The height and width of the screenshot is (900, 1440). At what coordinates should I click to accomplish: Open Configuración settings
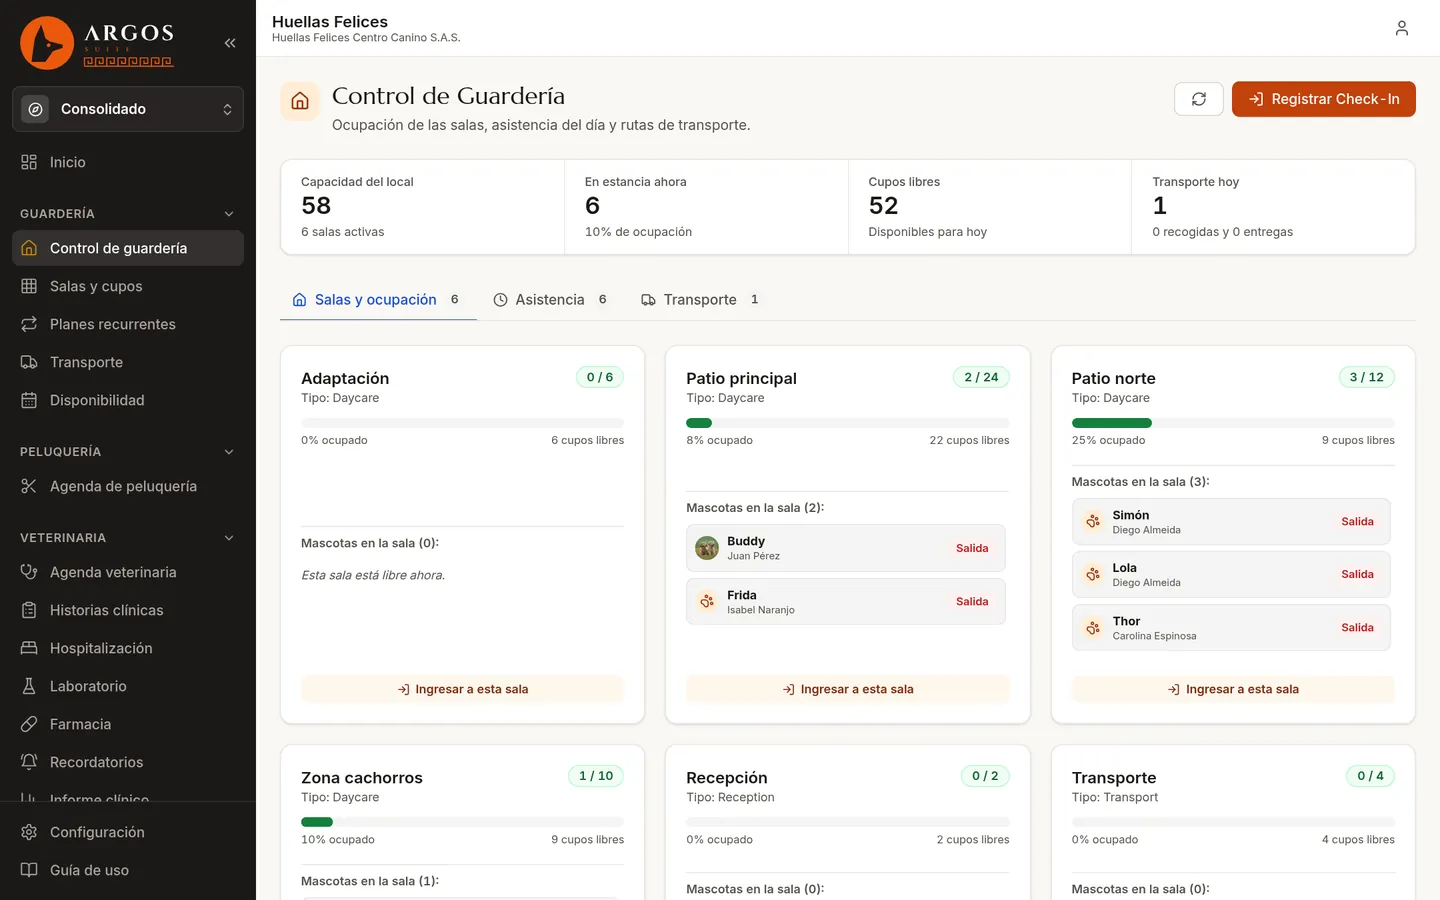128,832
